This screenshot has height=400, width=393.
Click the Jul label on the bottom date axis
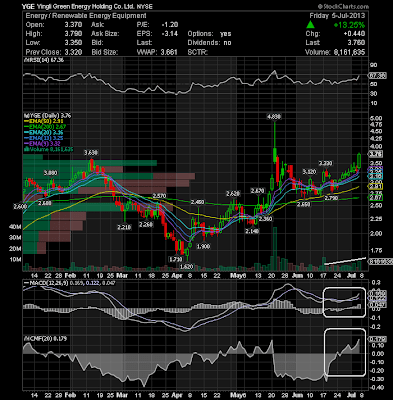[x=352, y=395]
